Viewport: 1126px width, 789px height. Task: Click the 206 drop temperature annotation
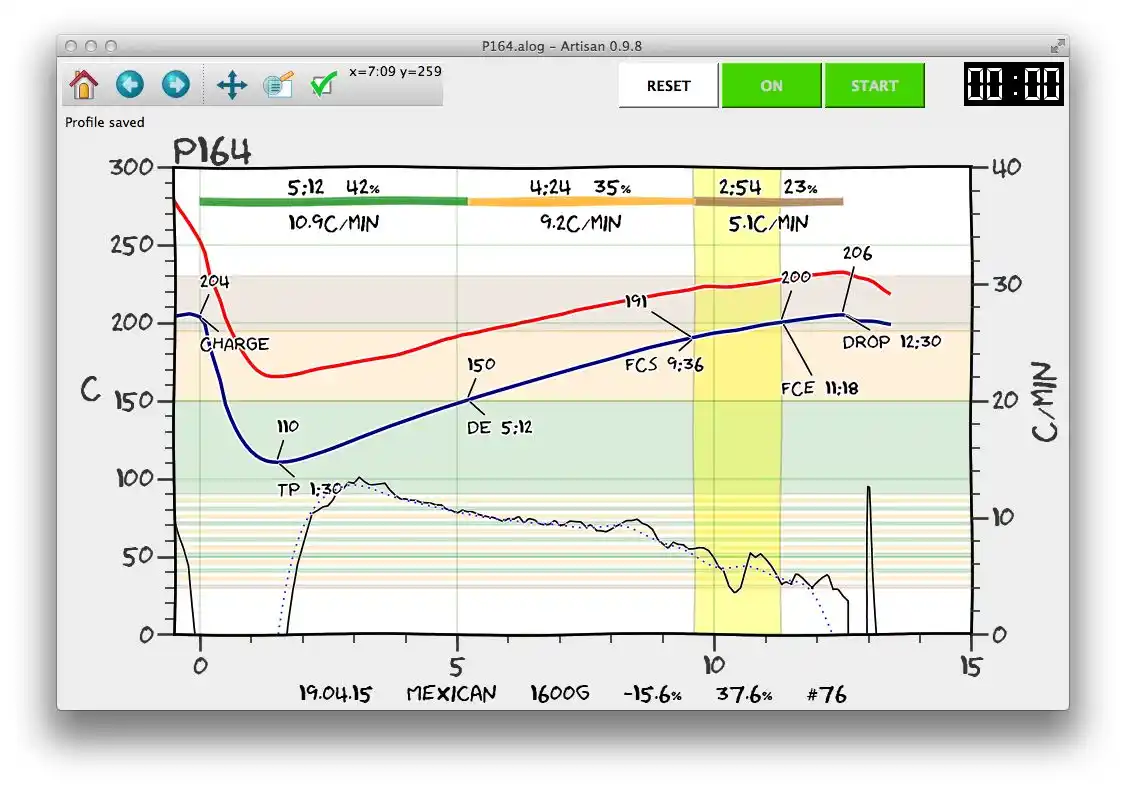tap(857, 253)
